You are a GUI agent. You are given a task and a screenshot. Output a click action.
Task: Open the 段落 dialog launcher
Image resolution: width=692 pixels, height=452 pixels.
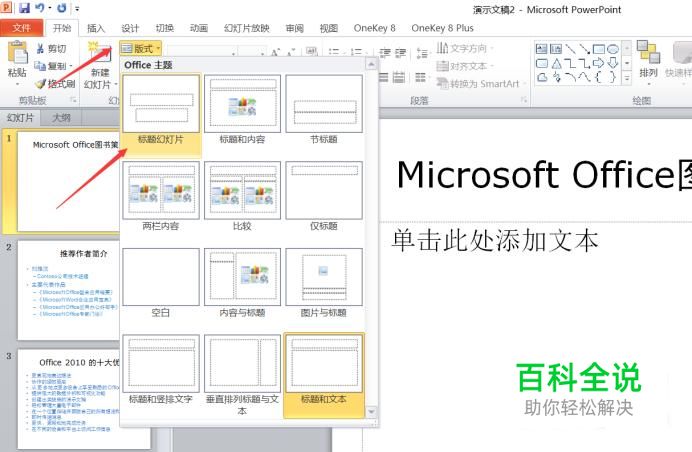click(x=524, y=100)
